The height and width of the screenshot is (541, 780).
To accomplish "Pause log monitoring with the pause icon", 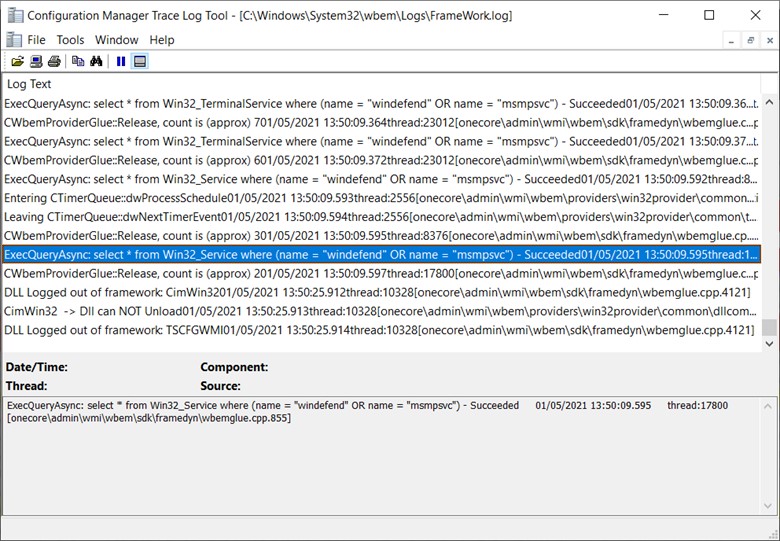I will [121, 61].
